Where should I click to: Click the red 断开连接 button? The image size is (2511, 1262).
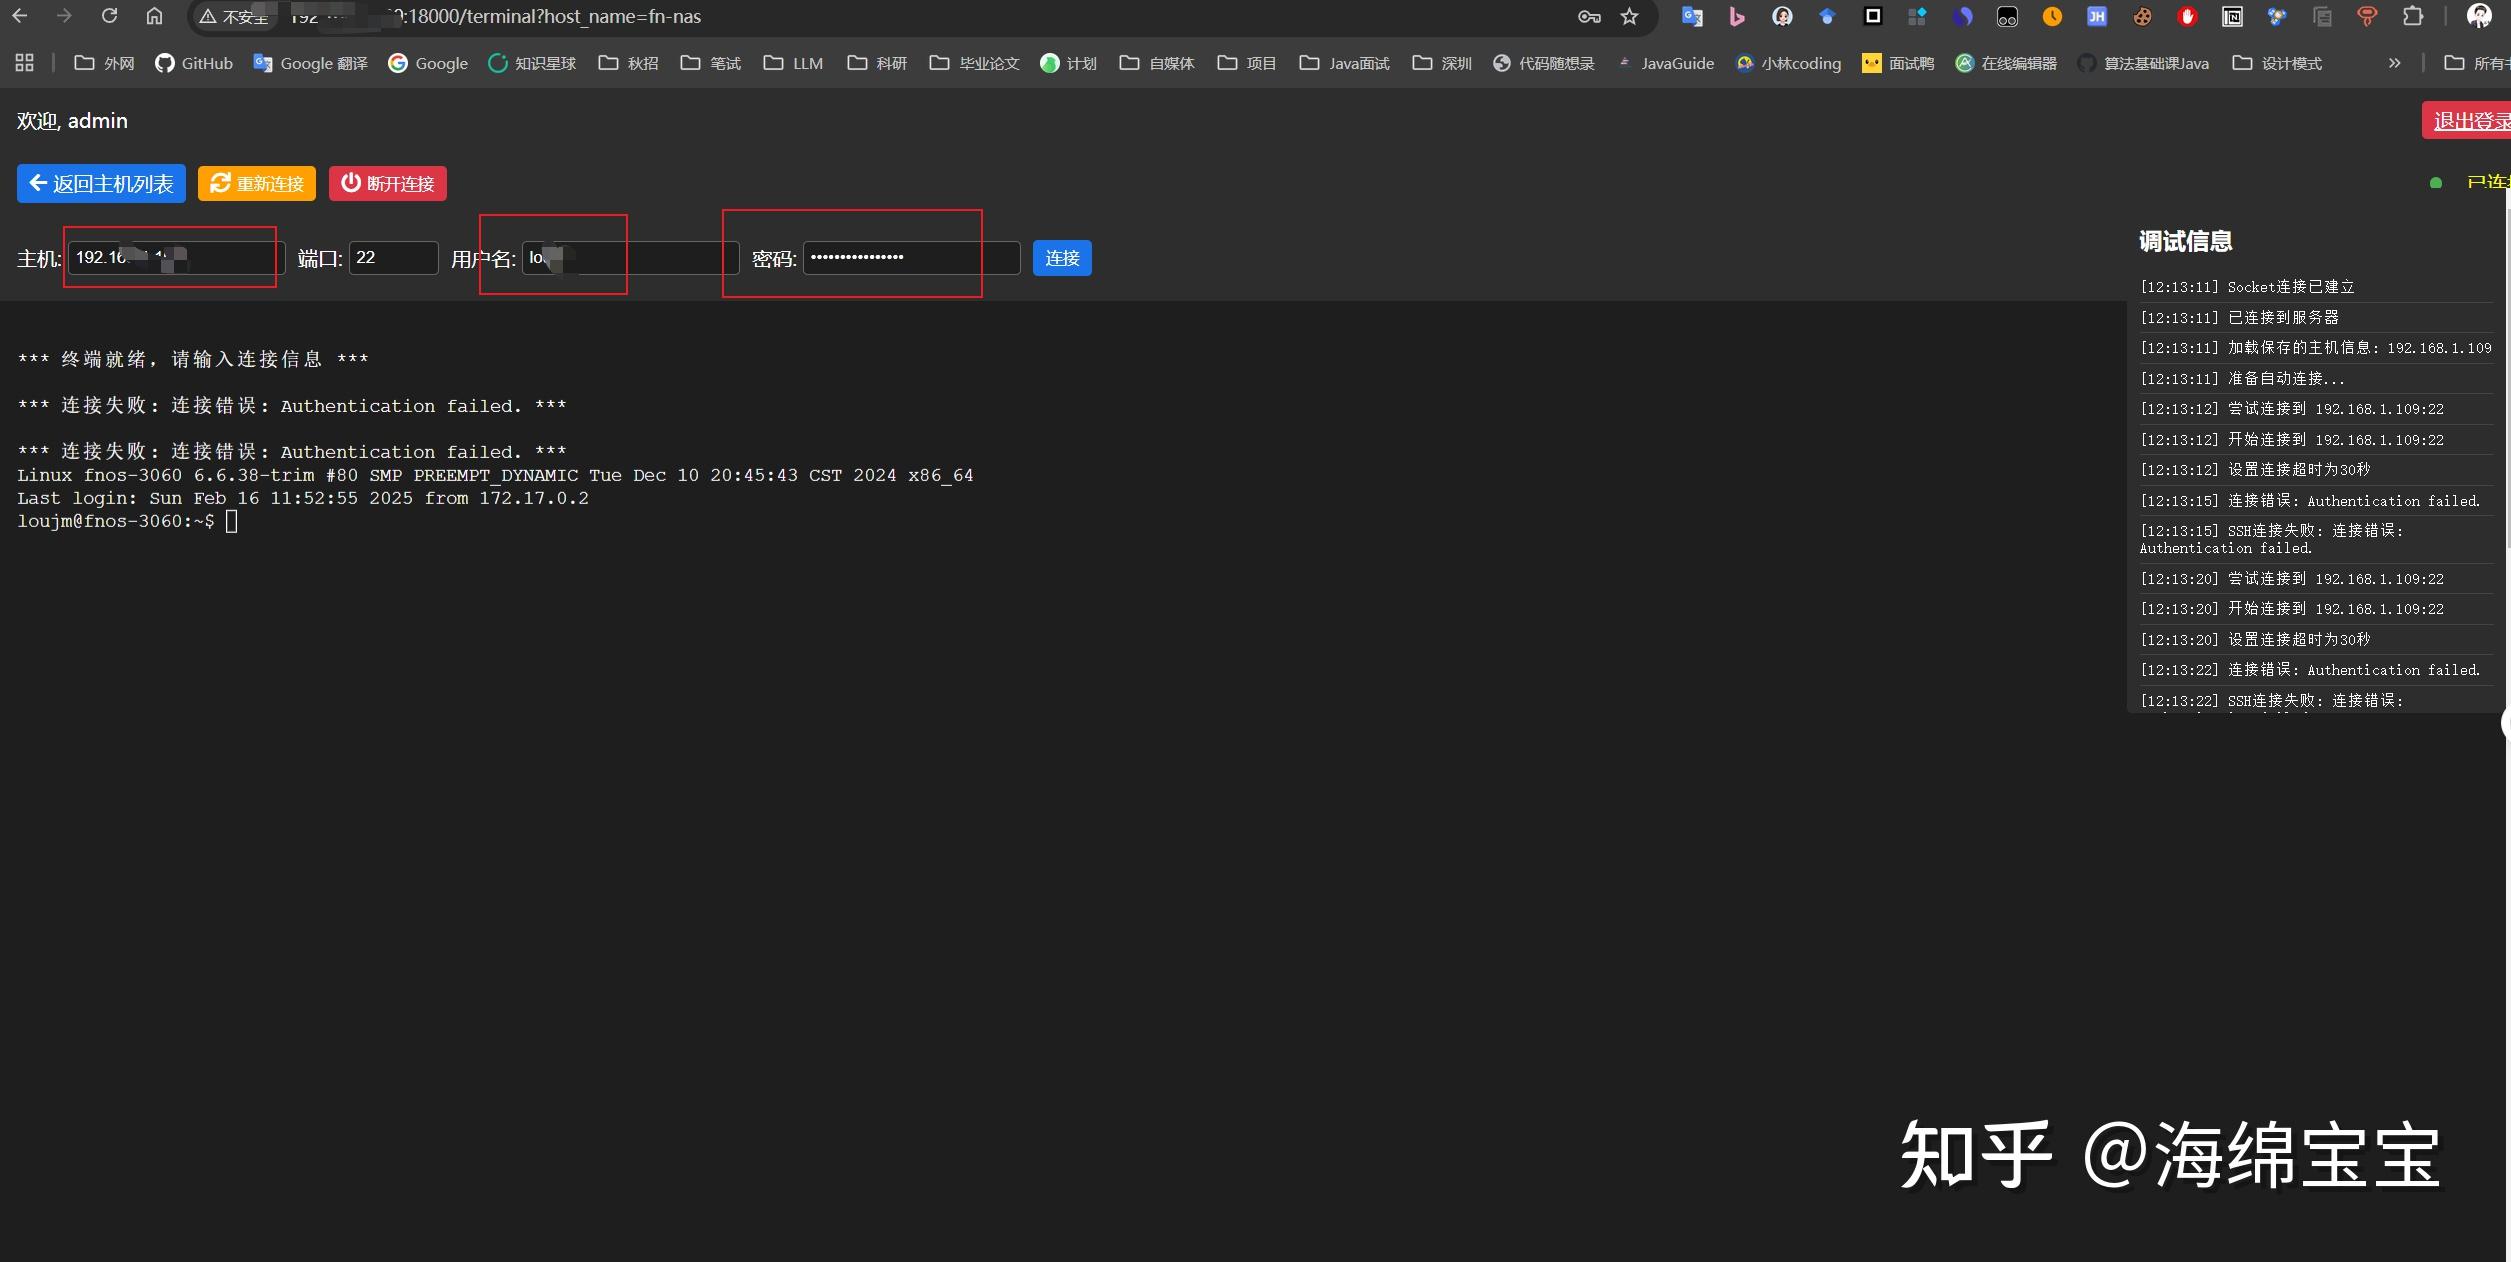pos(388,183)
